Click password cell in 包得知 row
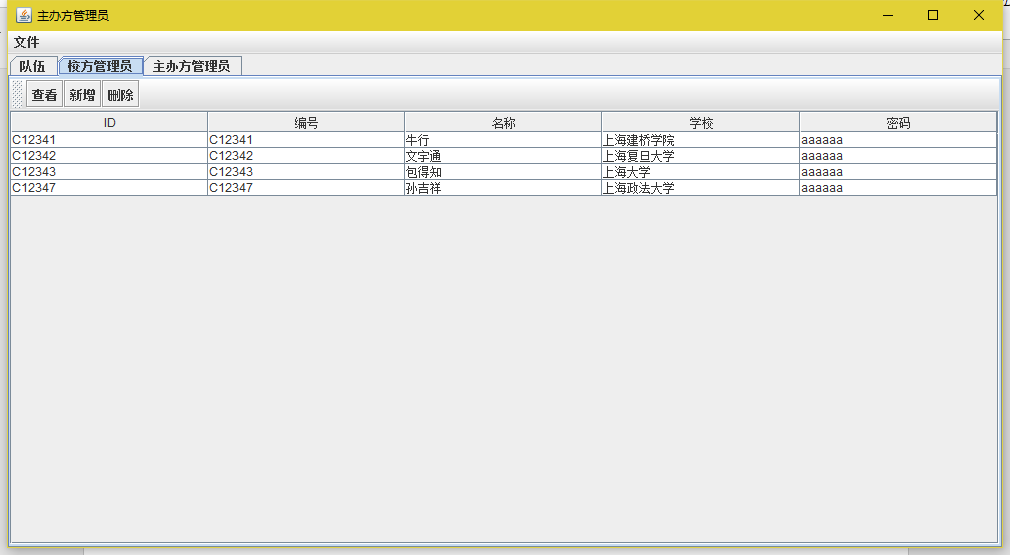Screen dimensions: 1010x555 [x=898, y=172]
